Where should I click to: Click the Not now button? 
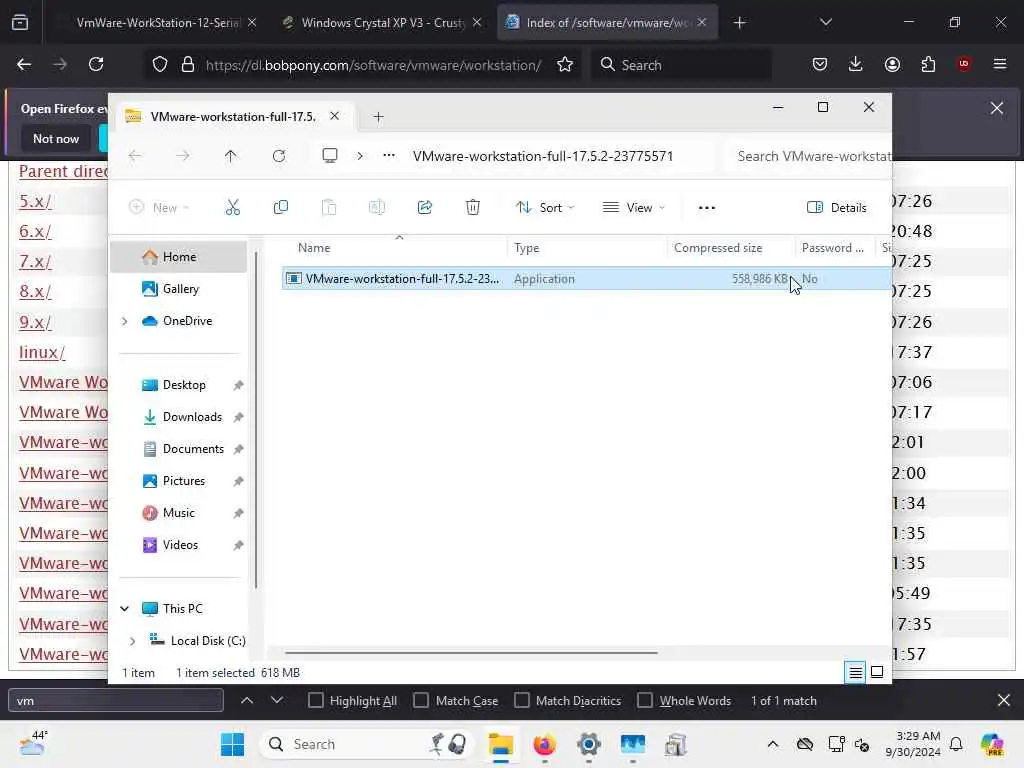[56, 138]
